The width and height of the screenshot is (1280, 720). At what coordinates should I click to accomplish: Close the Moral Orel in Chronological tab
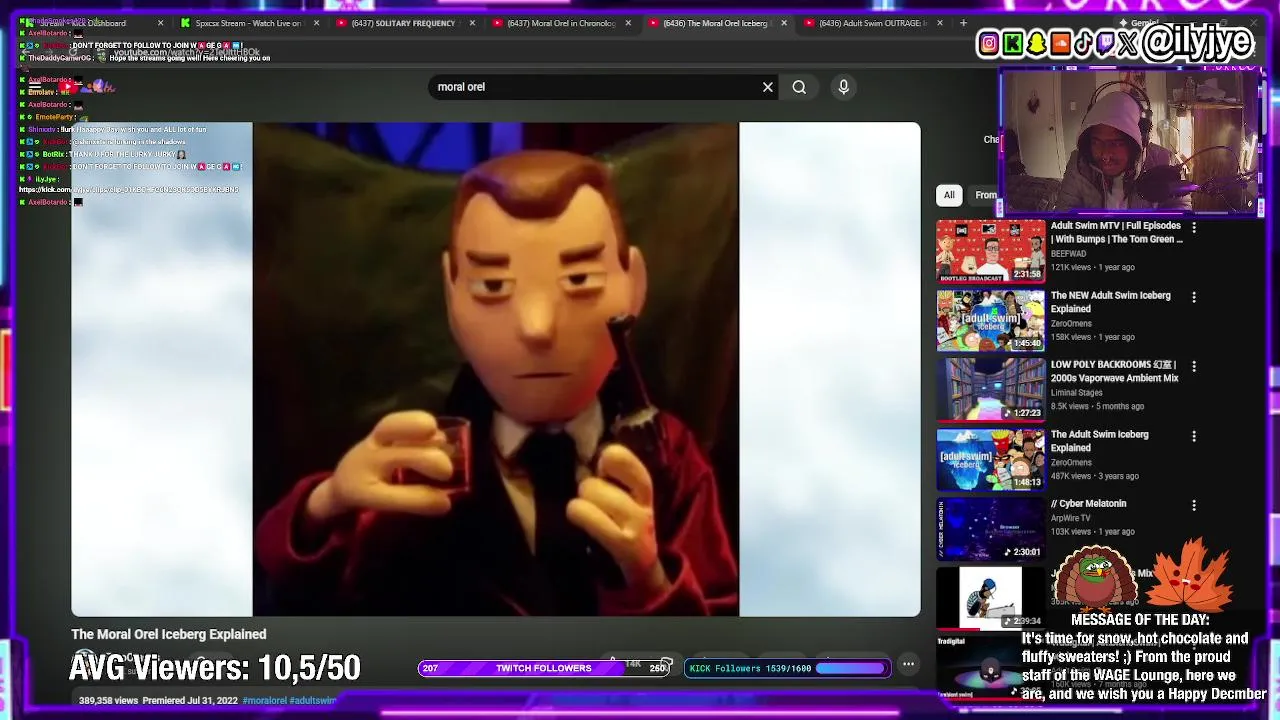click(x=628, y=23)
